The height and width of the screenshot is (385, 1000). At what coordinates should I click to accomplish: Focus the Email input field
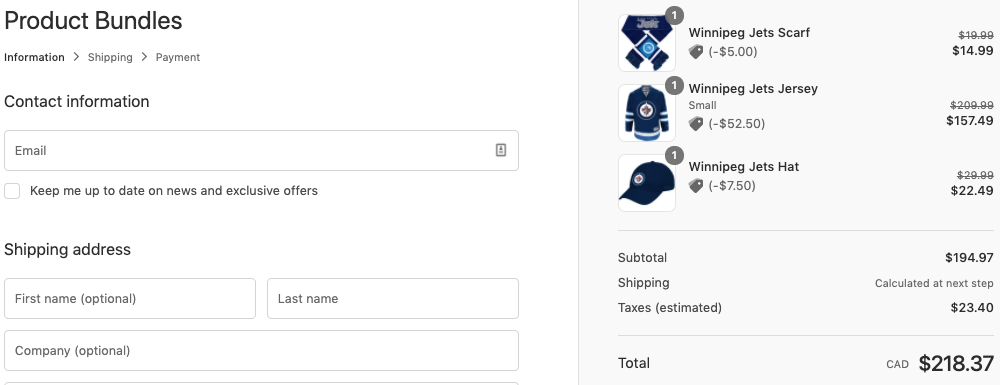tap(261, 150)
